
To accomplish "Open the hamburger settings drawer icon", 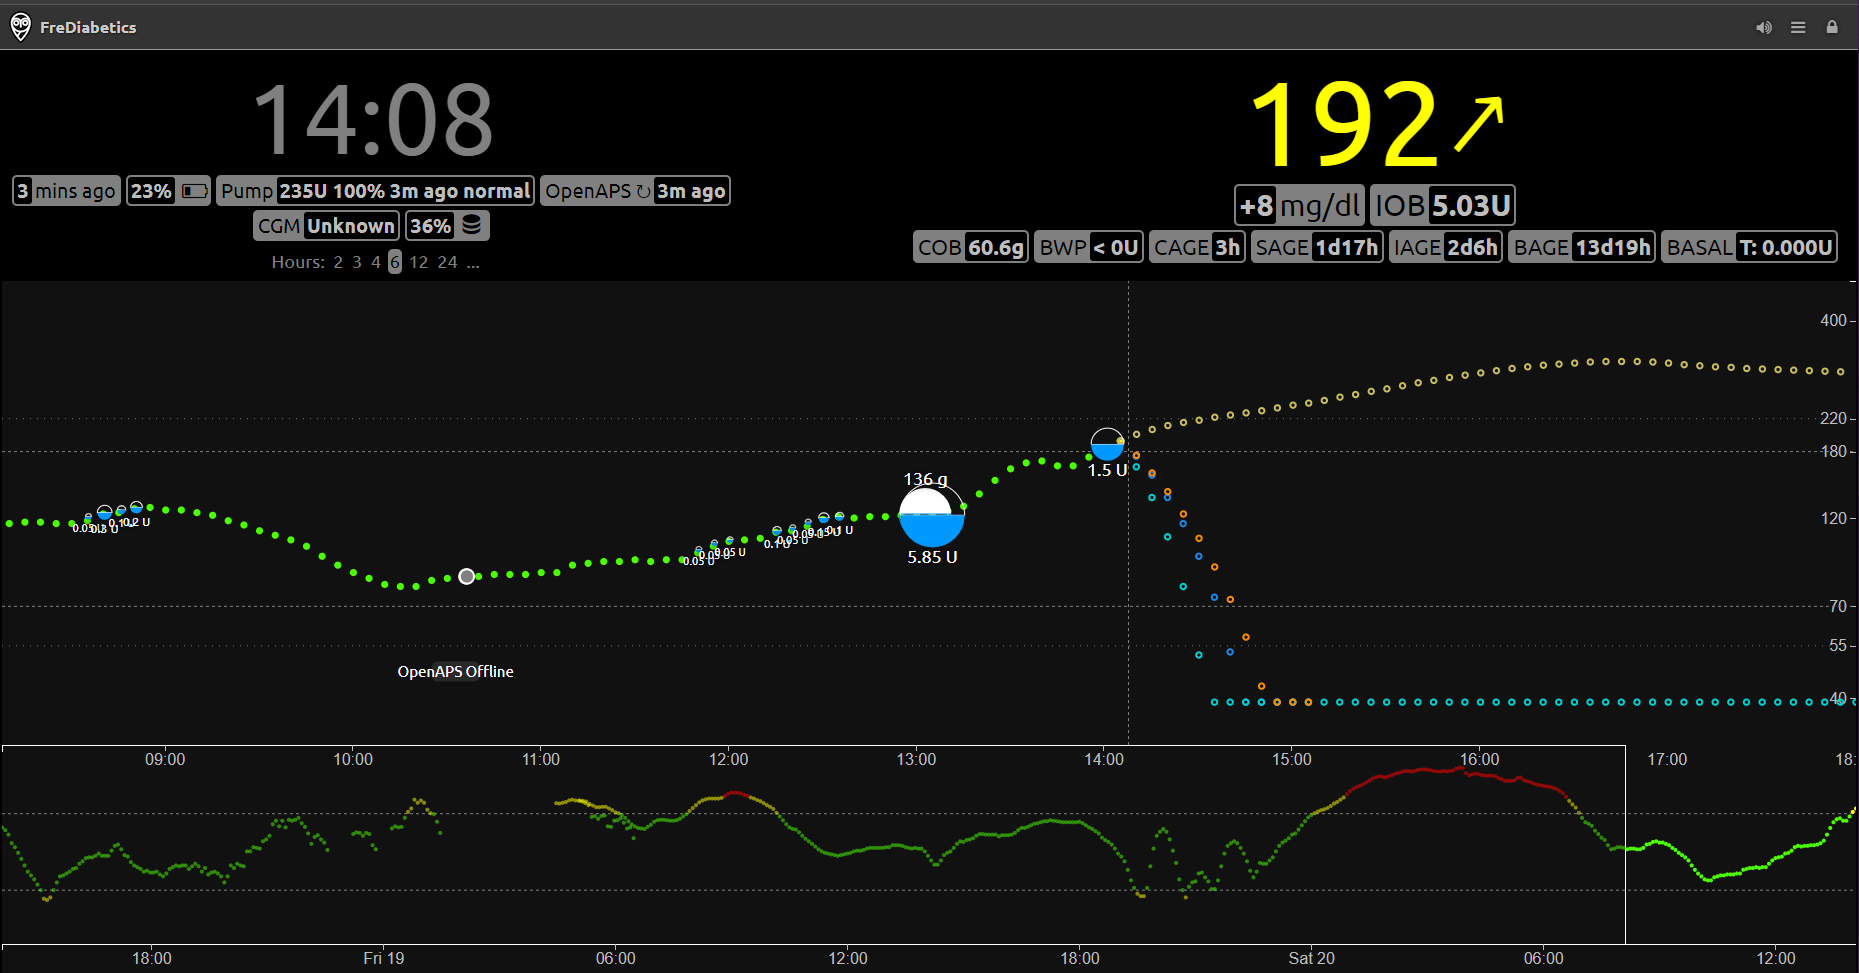I will tap(1798, 27).
